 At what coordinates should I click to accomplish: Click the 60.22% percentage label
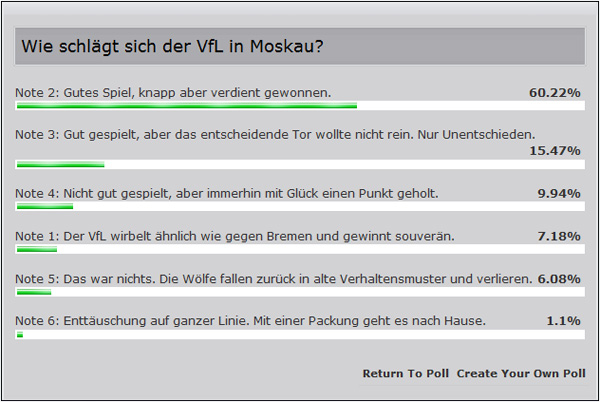555,93
